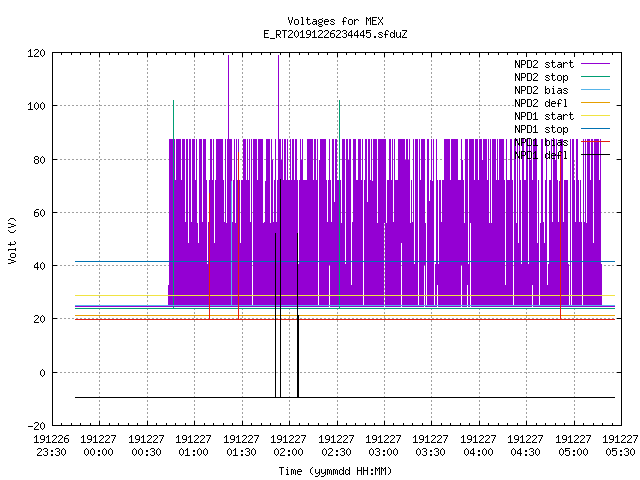Click the chart title 'Voltages for MEX'
The height and width of the screenshot is (480, 640).
point(335,21)
